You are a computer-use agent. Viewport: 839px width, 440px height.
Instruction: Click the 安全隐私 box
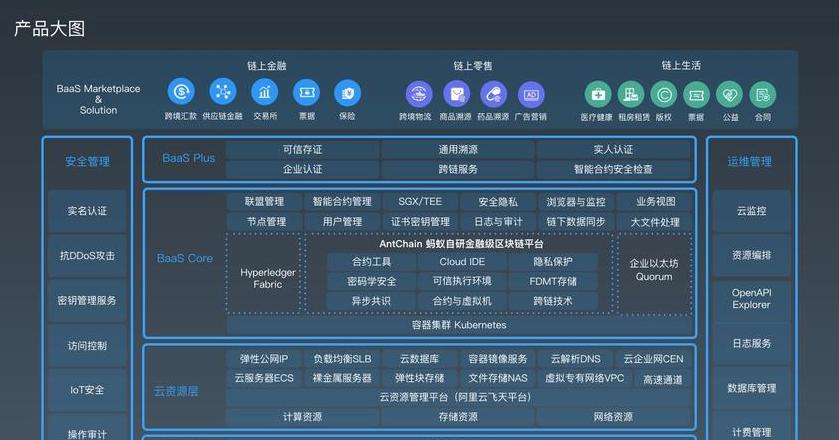(498, 201)
